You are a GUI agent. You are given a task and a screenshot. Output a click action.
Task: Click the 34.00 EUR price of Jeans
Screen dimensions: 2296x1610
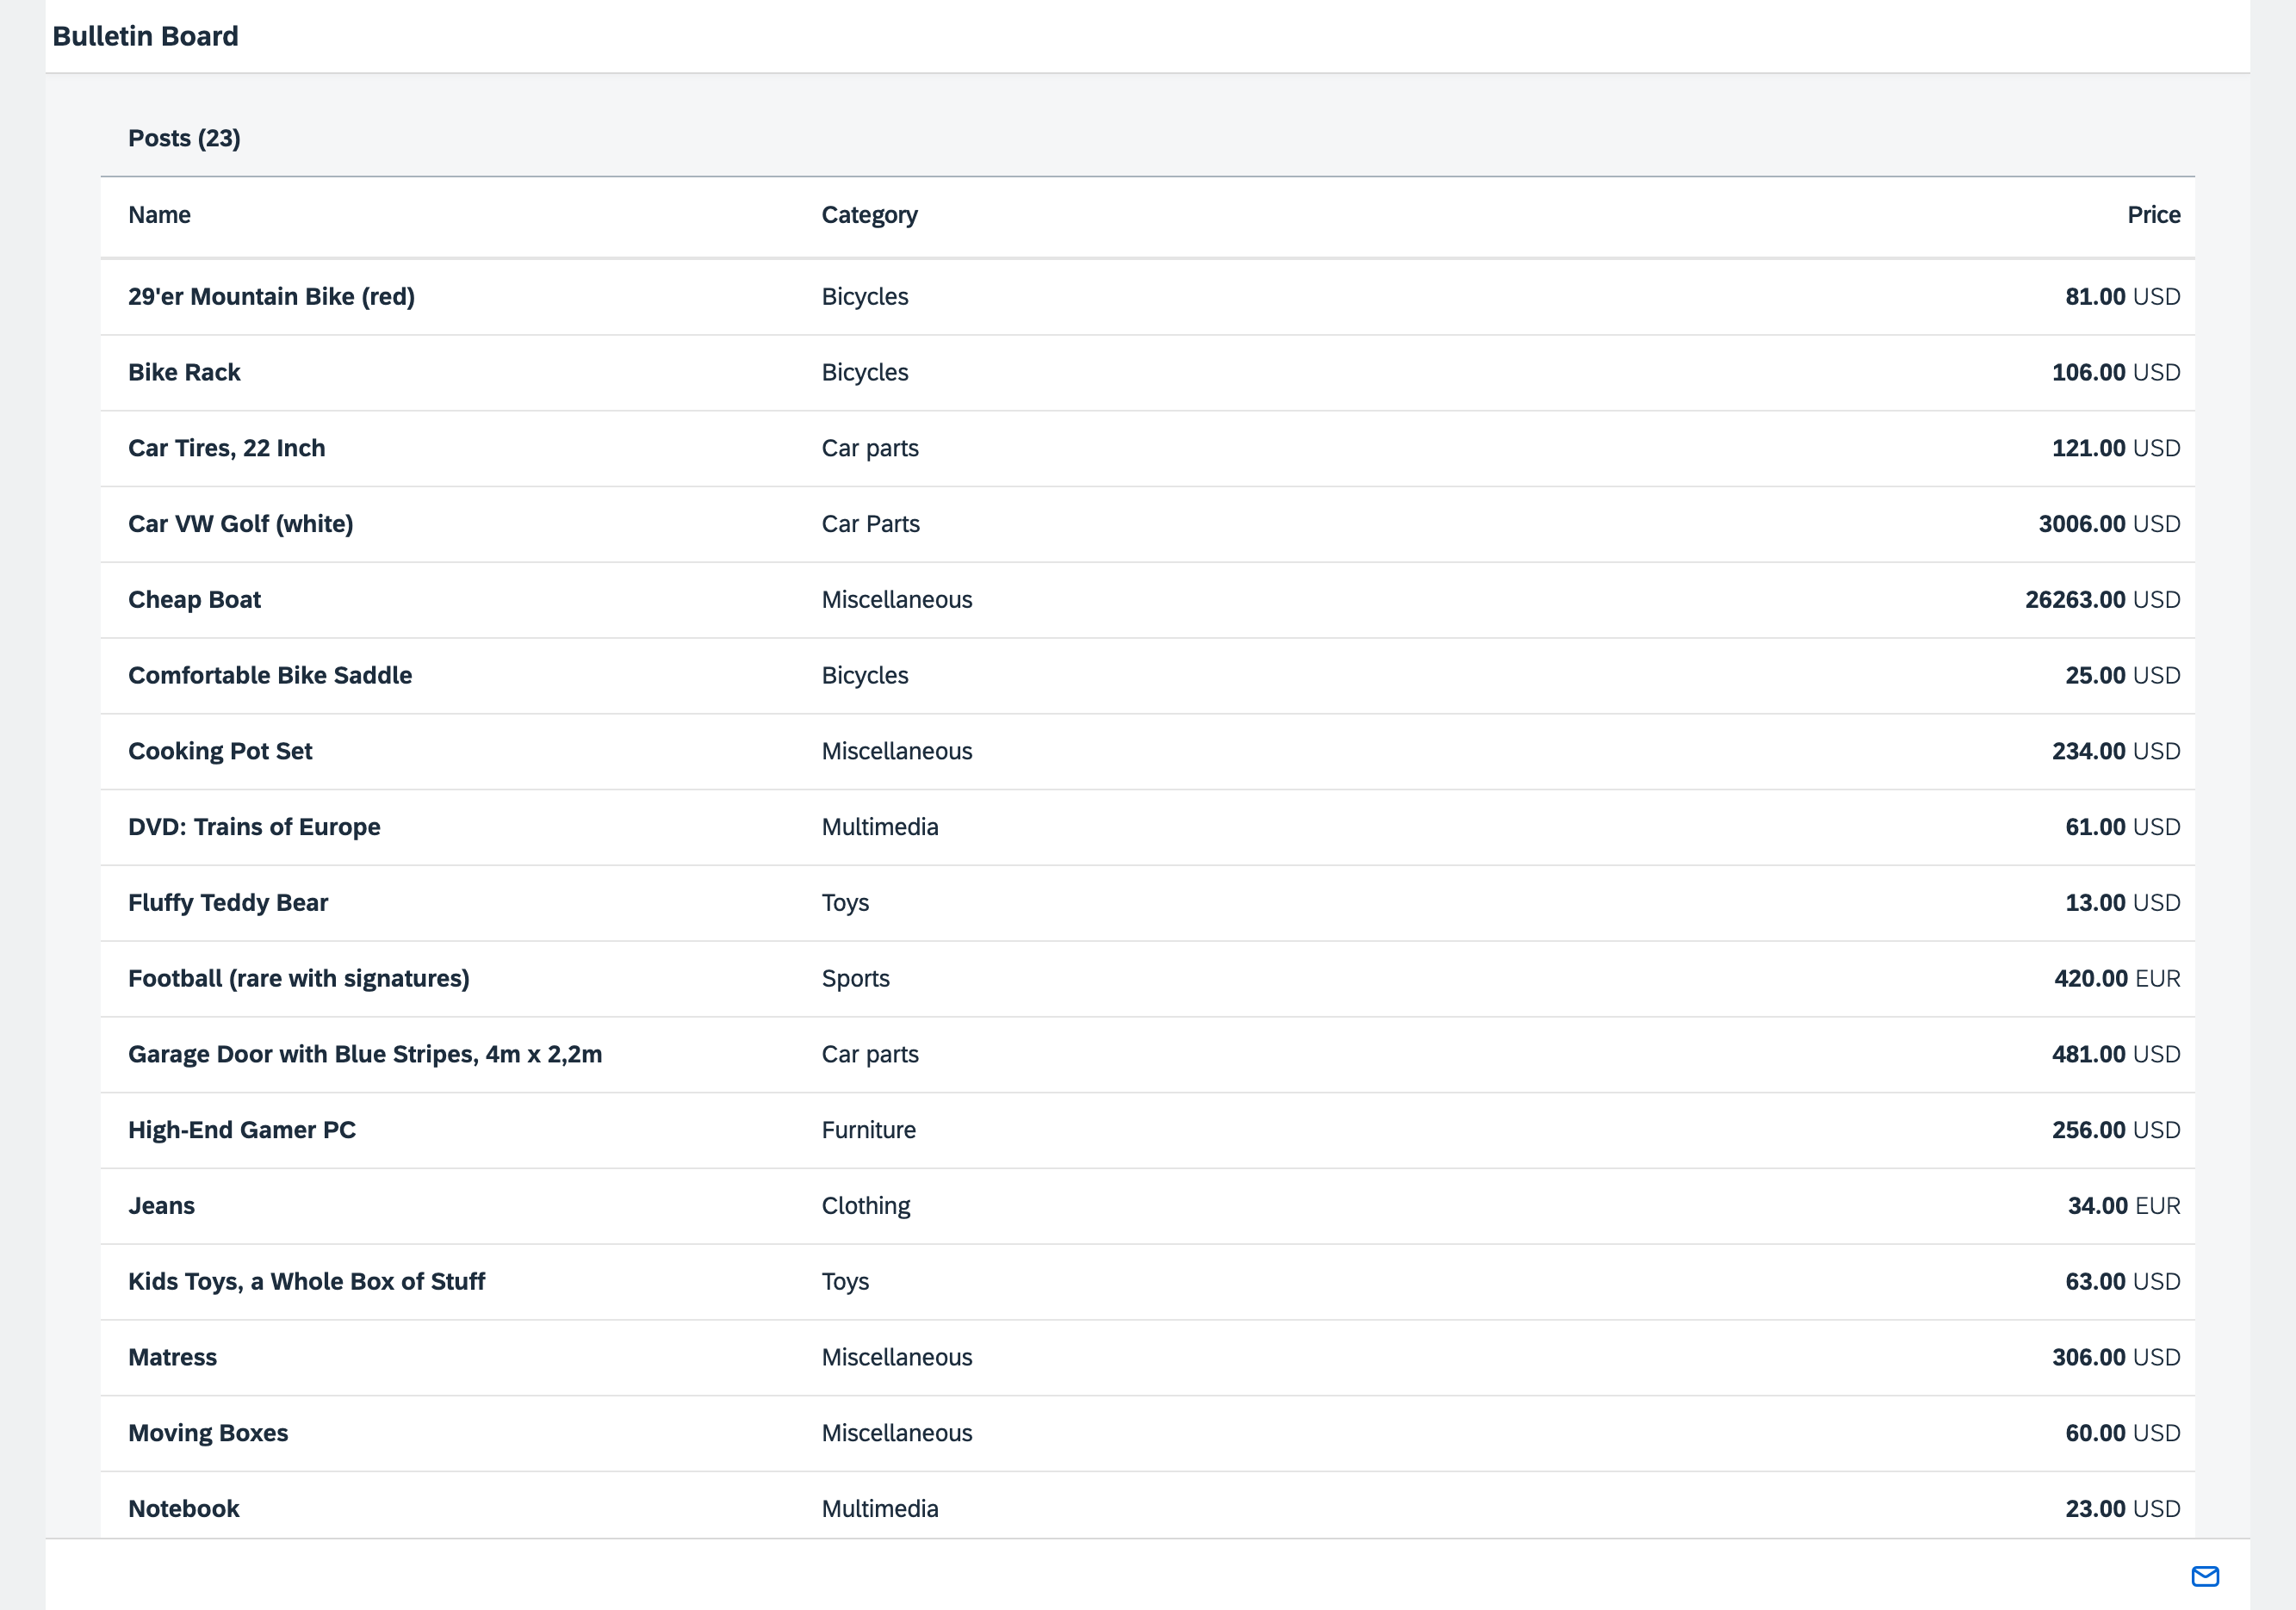pos(2124,1206)
